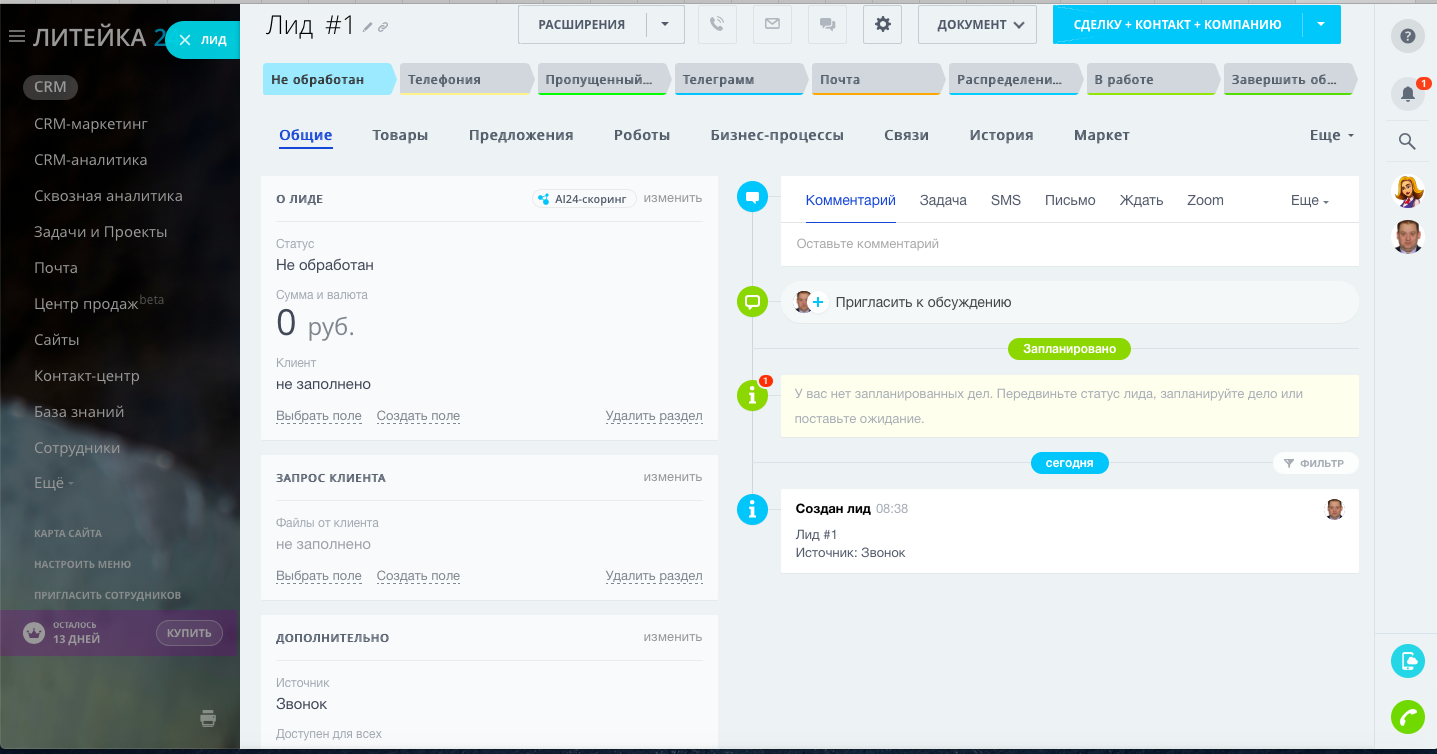Click the male user avatar in right panel
This screenshot has height=754, width=1437.
(1408, 237)
